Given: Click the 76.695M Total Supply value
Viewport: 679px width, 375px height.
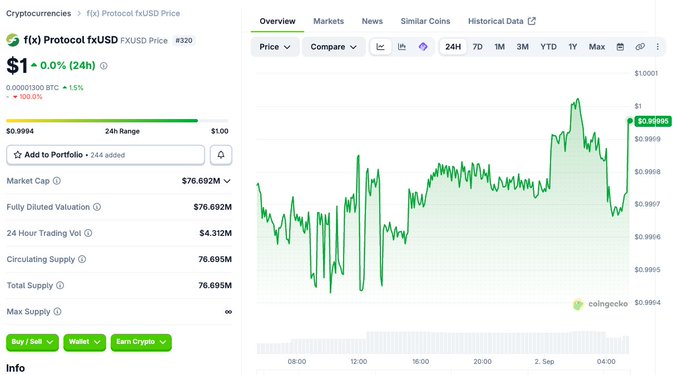Looking at the screenshot, I should 215,285.
